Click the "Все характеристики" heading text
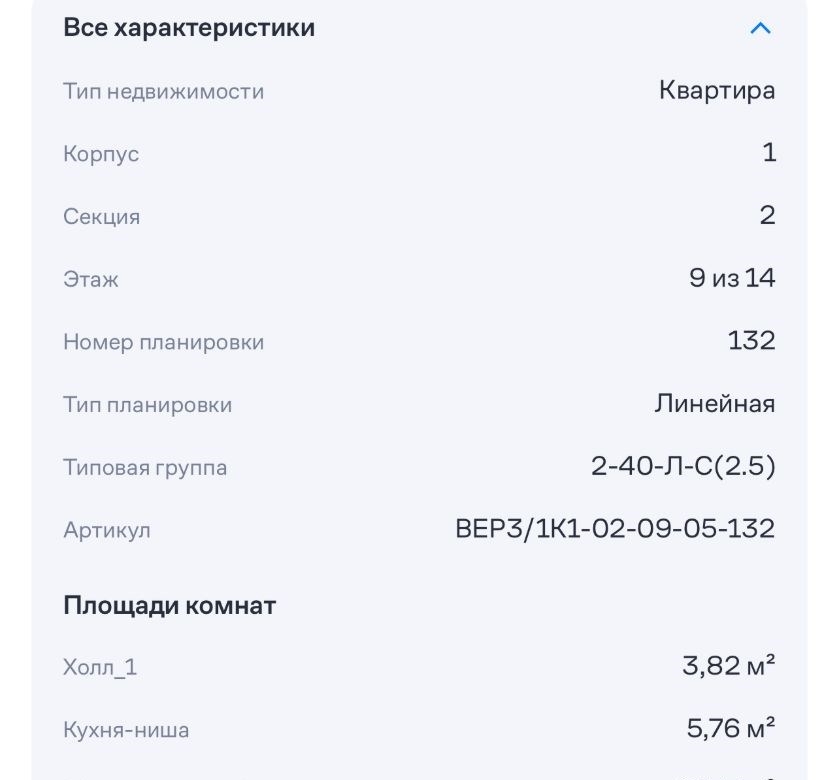The width and height of the screenshot is (839, 780). [x=189, y=28]
